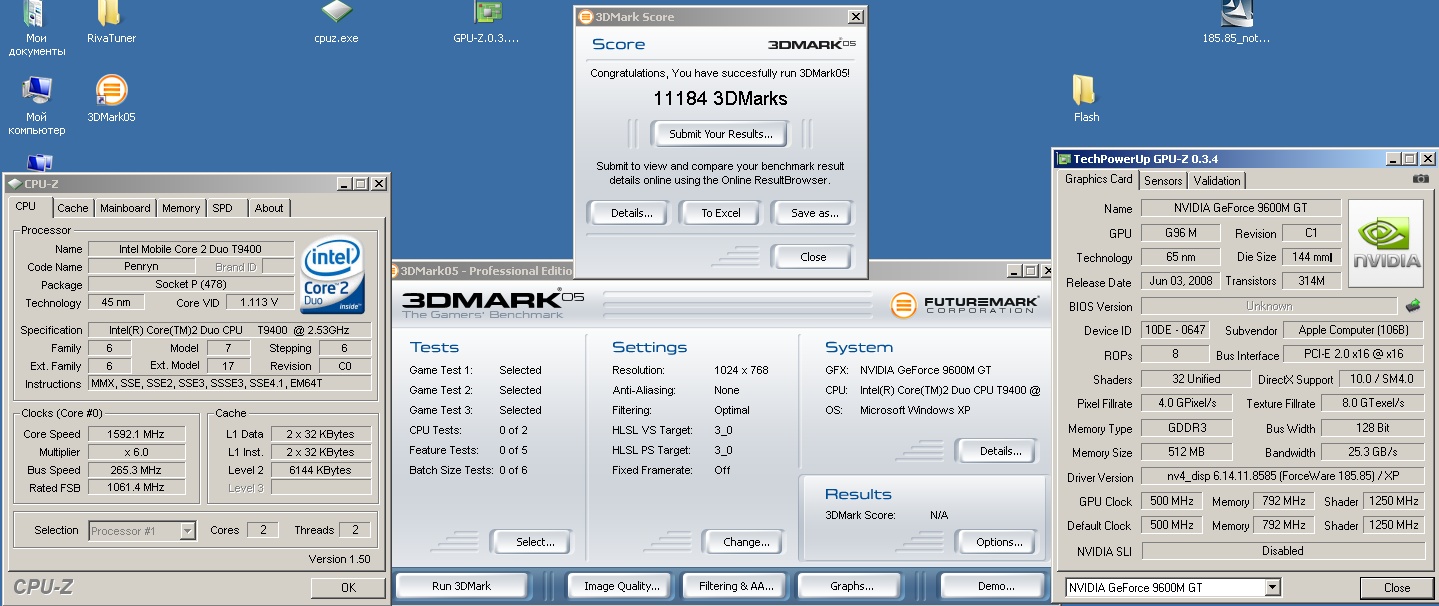This screenshot has width=1439, height=606.
Task: Open Filtering & AA... button
Action: (736, 586)
